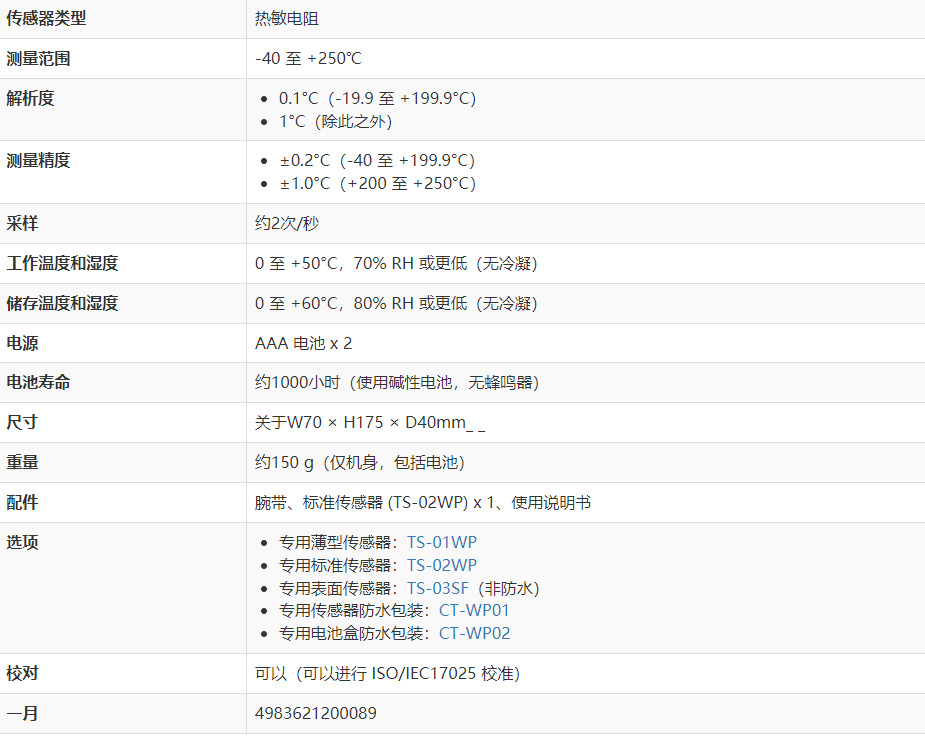Click the TS-02WP link in 选项 list
925x737 pixels.
point(441,565)
